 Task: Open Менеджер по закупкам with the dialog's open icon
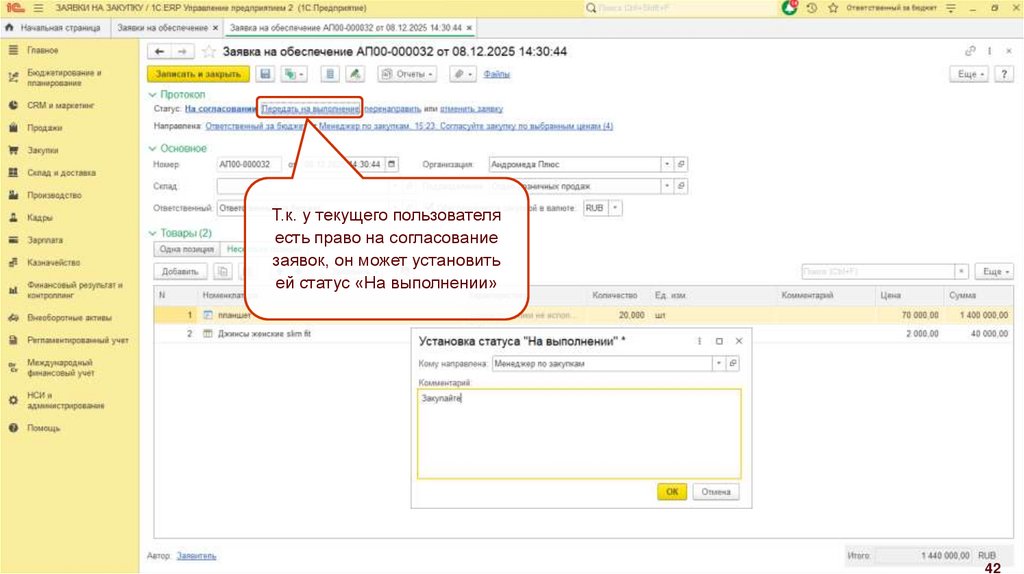point(733,364)
